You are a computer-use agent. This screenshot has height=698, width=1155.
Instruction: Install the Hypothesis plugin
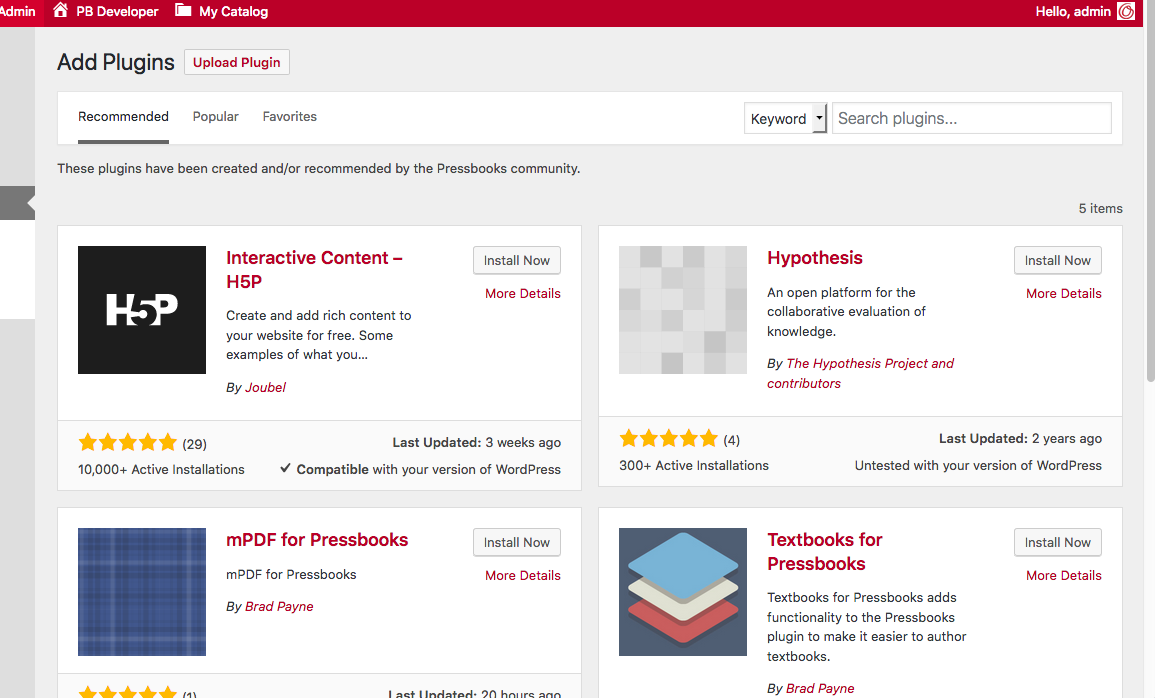point(1057,261)
